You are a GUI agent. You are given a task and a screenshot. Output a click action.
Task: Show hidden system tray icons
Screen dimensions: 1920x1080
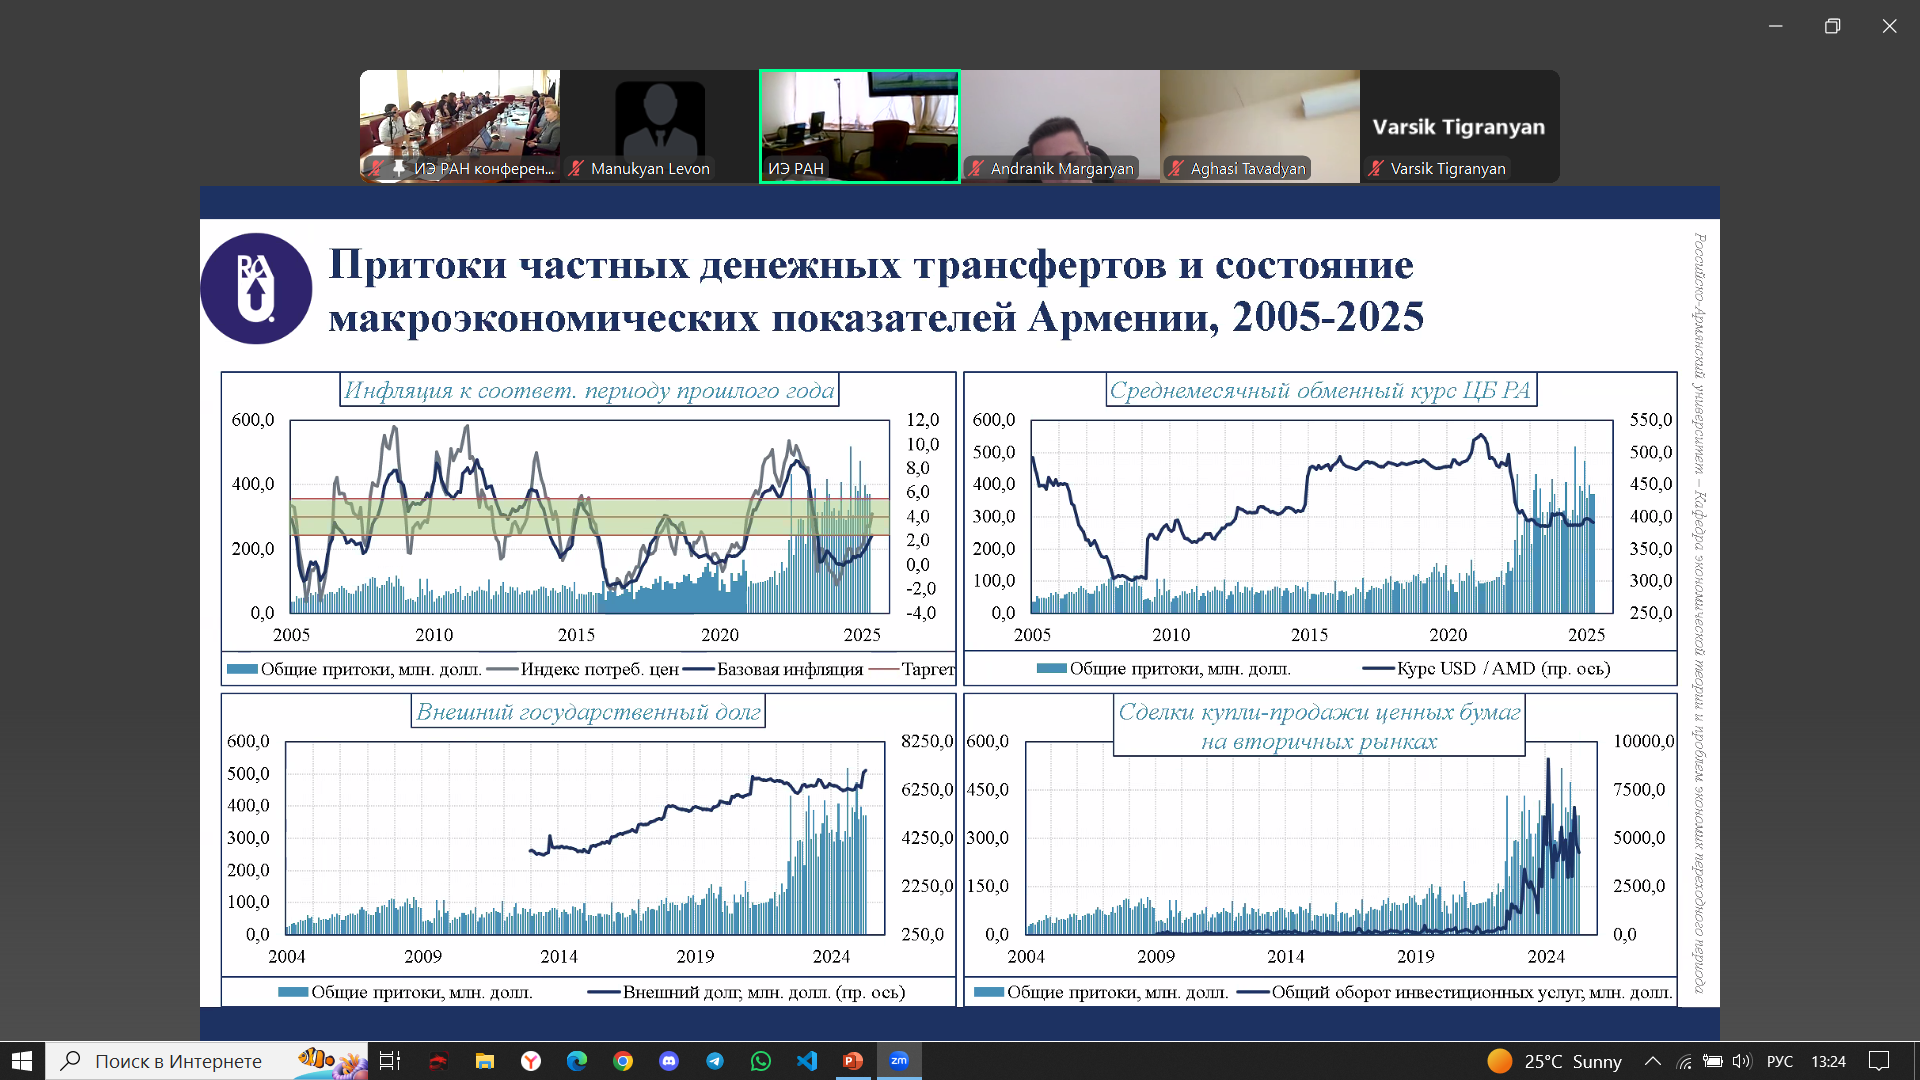click(1652, 1061)
